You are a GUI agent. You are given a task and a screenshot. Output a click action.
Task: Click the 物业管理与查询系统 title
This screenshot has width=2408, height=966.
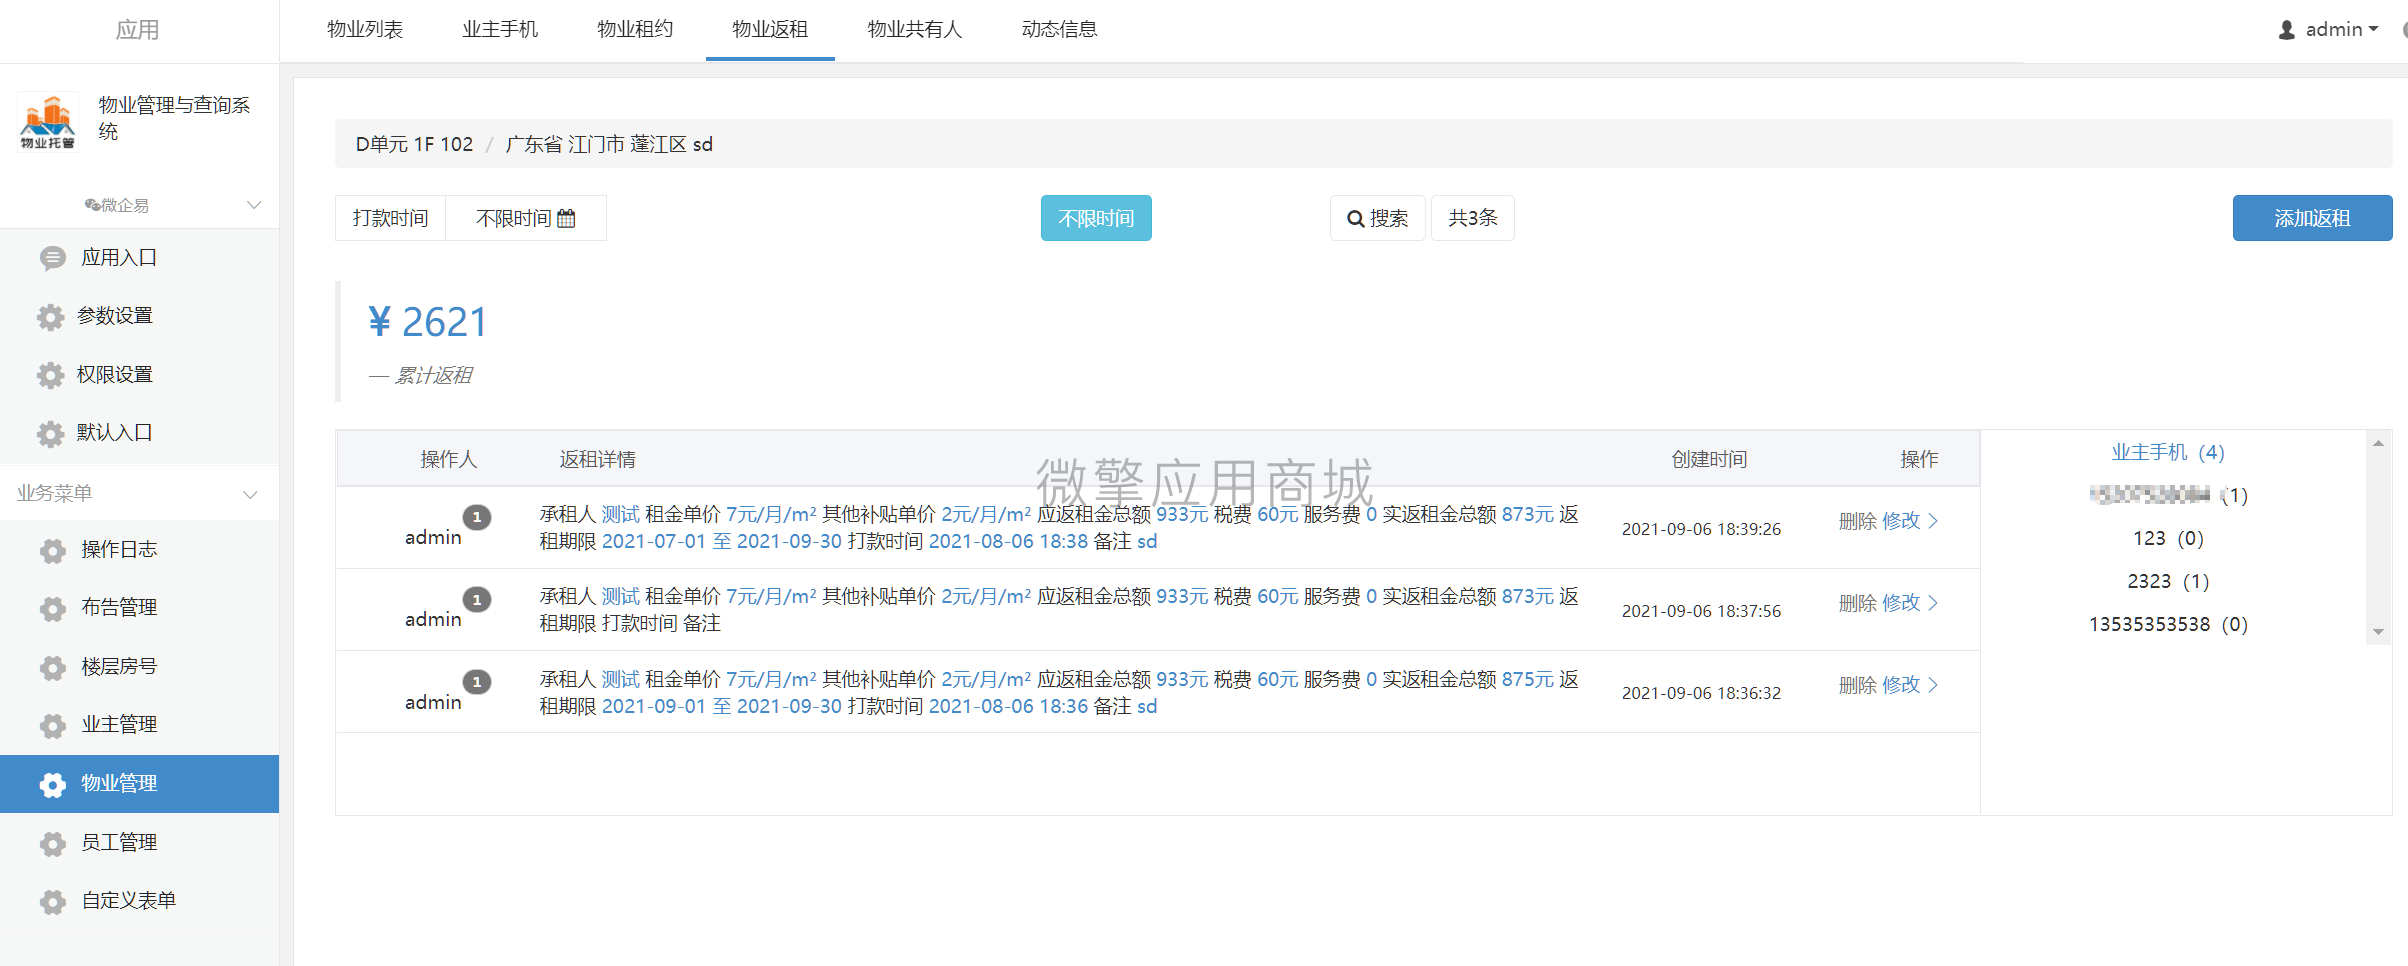tap(174, 118)
